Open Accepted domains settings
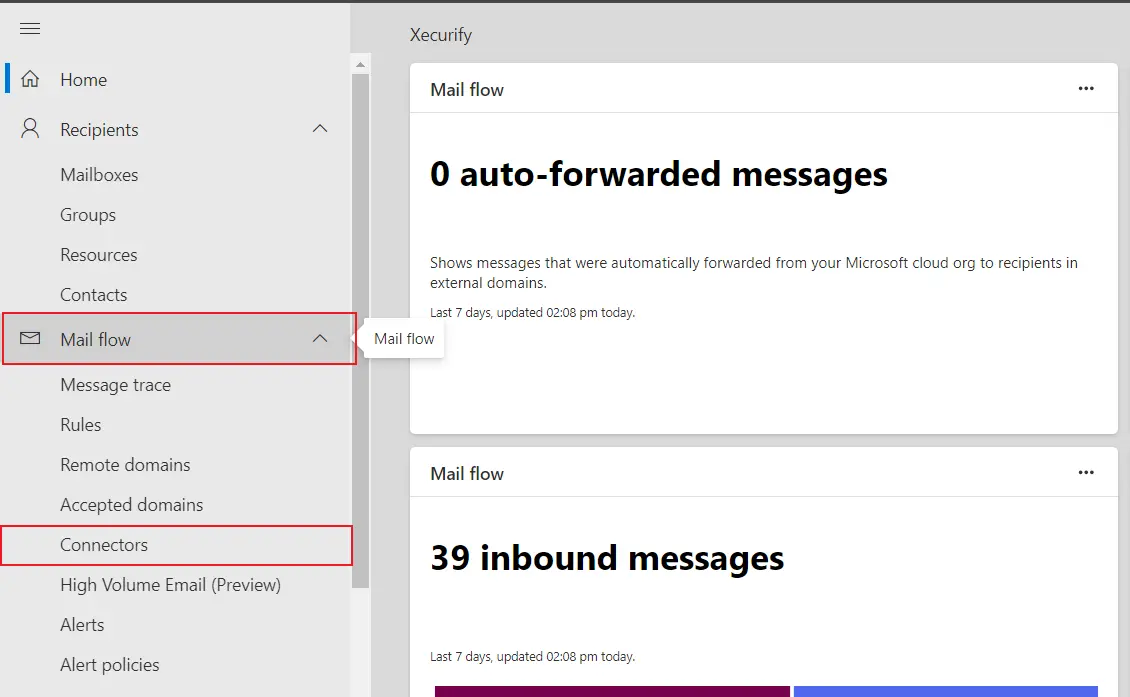This screenshot has width=1130, height=697. pos(131,504)
